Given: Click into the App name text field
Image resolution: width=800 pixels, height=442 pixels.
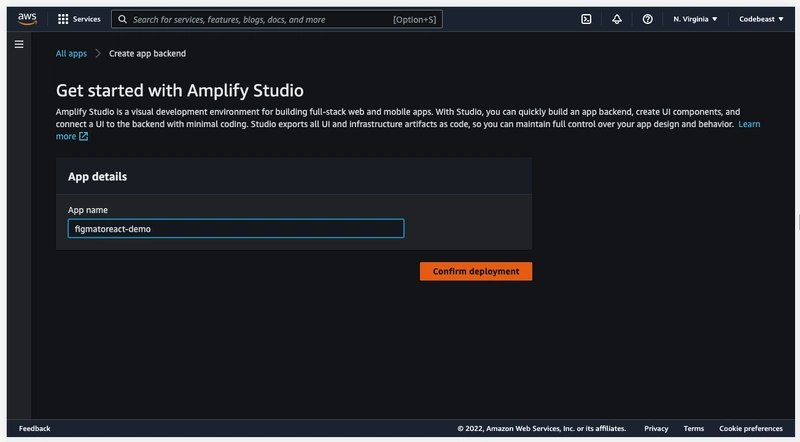Looking at the screenshot, I should coord(236,229).
